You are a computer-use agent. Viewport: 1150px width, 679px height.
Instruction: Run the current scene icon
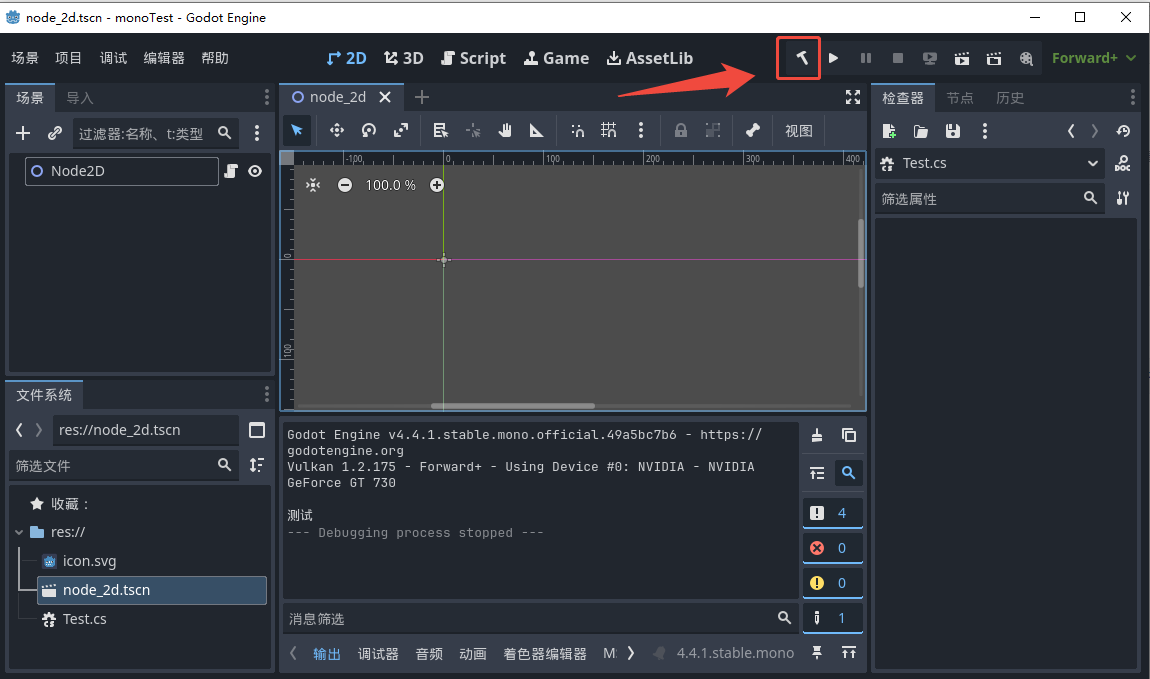pyautogui.click(x=962, y=58)
